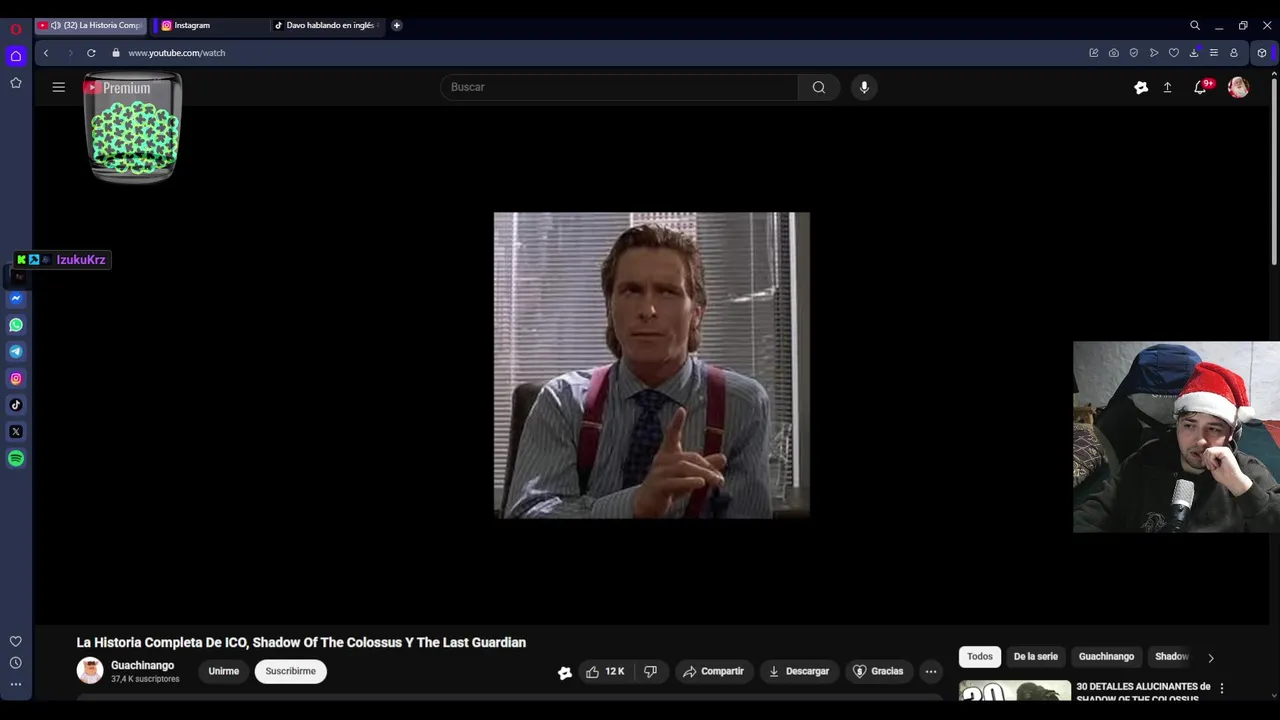The height and width of the screenshot is (720, 1280).
Task: Open X (Twitter) in the sidebar
Action: 16,432
